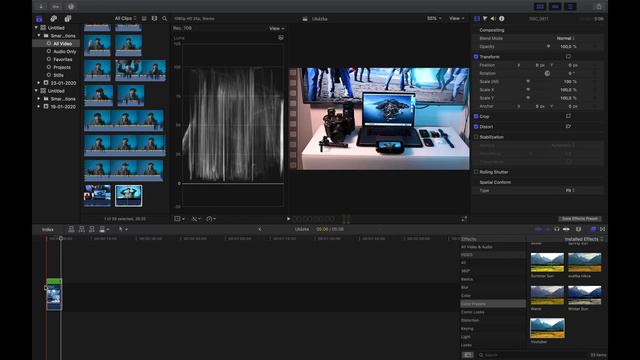Viewport: 640px width, 360px height.
Task: Show the Audio inspector tab icon
Action: [x=493, y=18]
